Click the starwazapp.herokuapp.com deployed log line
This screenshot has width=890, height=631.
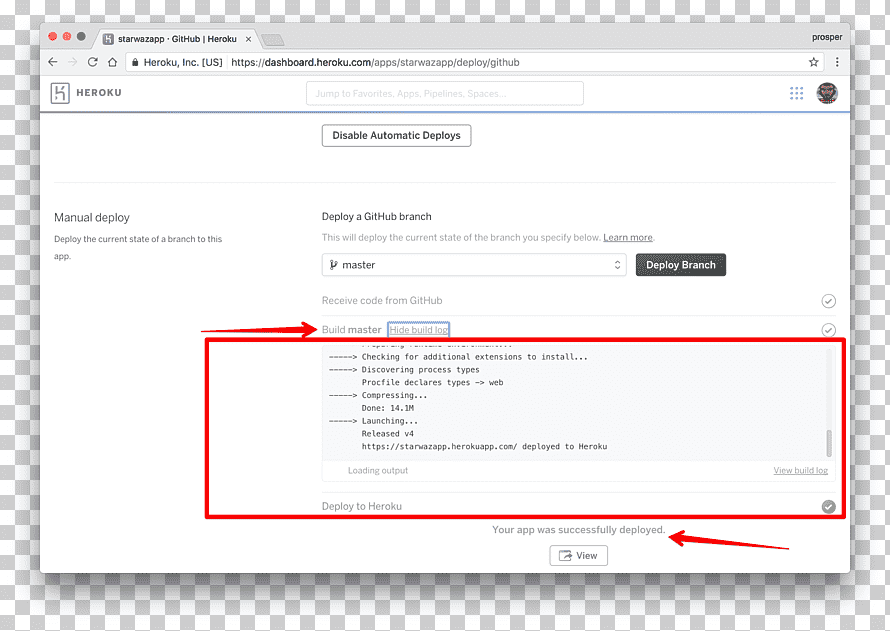(x=484, y=447)
